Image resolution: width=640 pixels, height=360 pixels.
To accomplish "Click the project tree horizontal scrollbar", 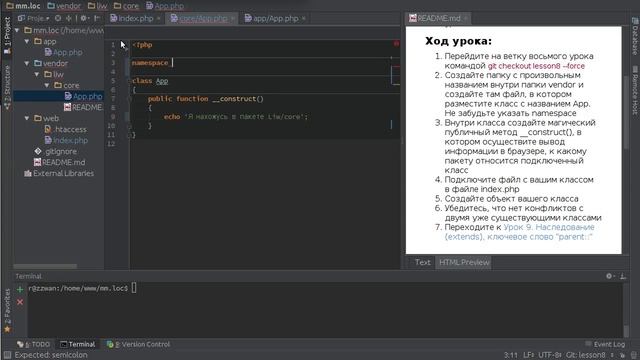I will click(45, 266).
